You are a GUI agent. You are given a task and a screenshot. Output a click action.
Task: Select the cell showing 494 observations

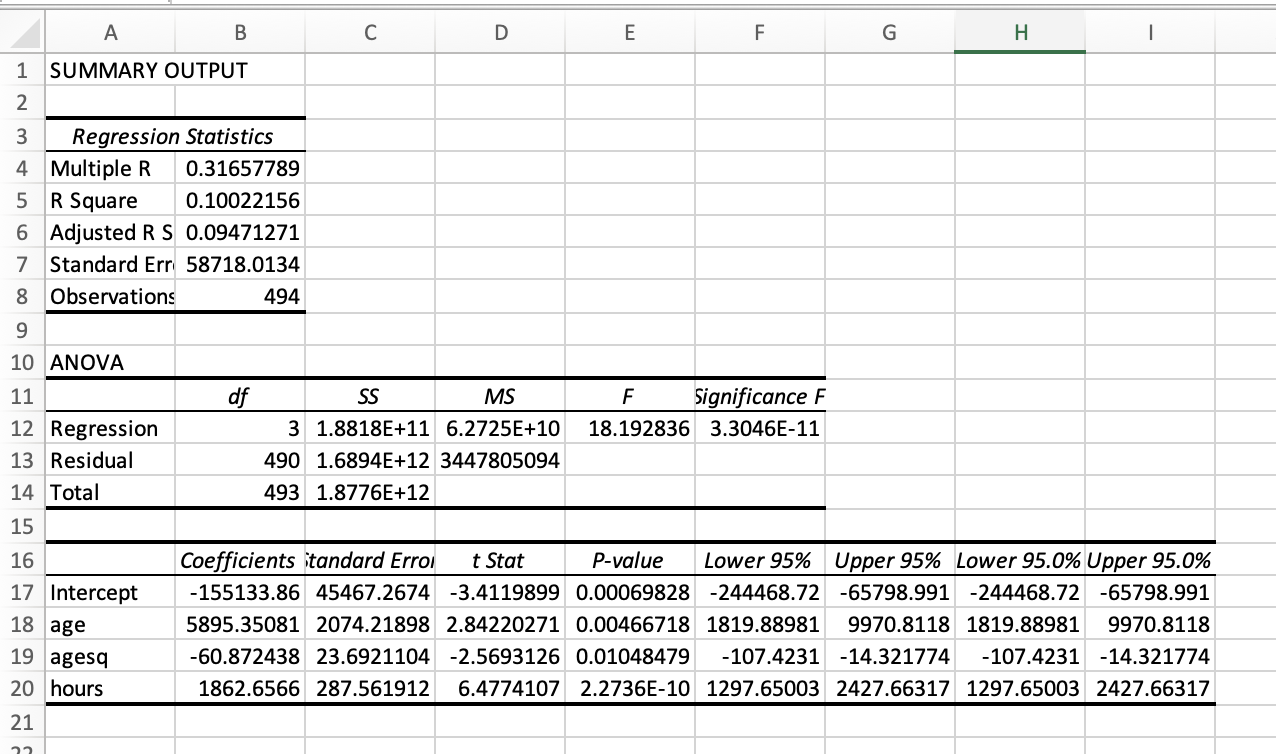tap(240, 296)
